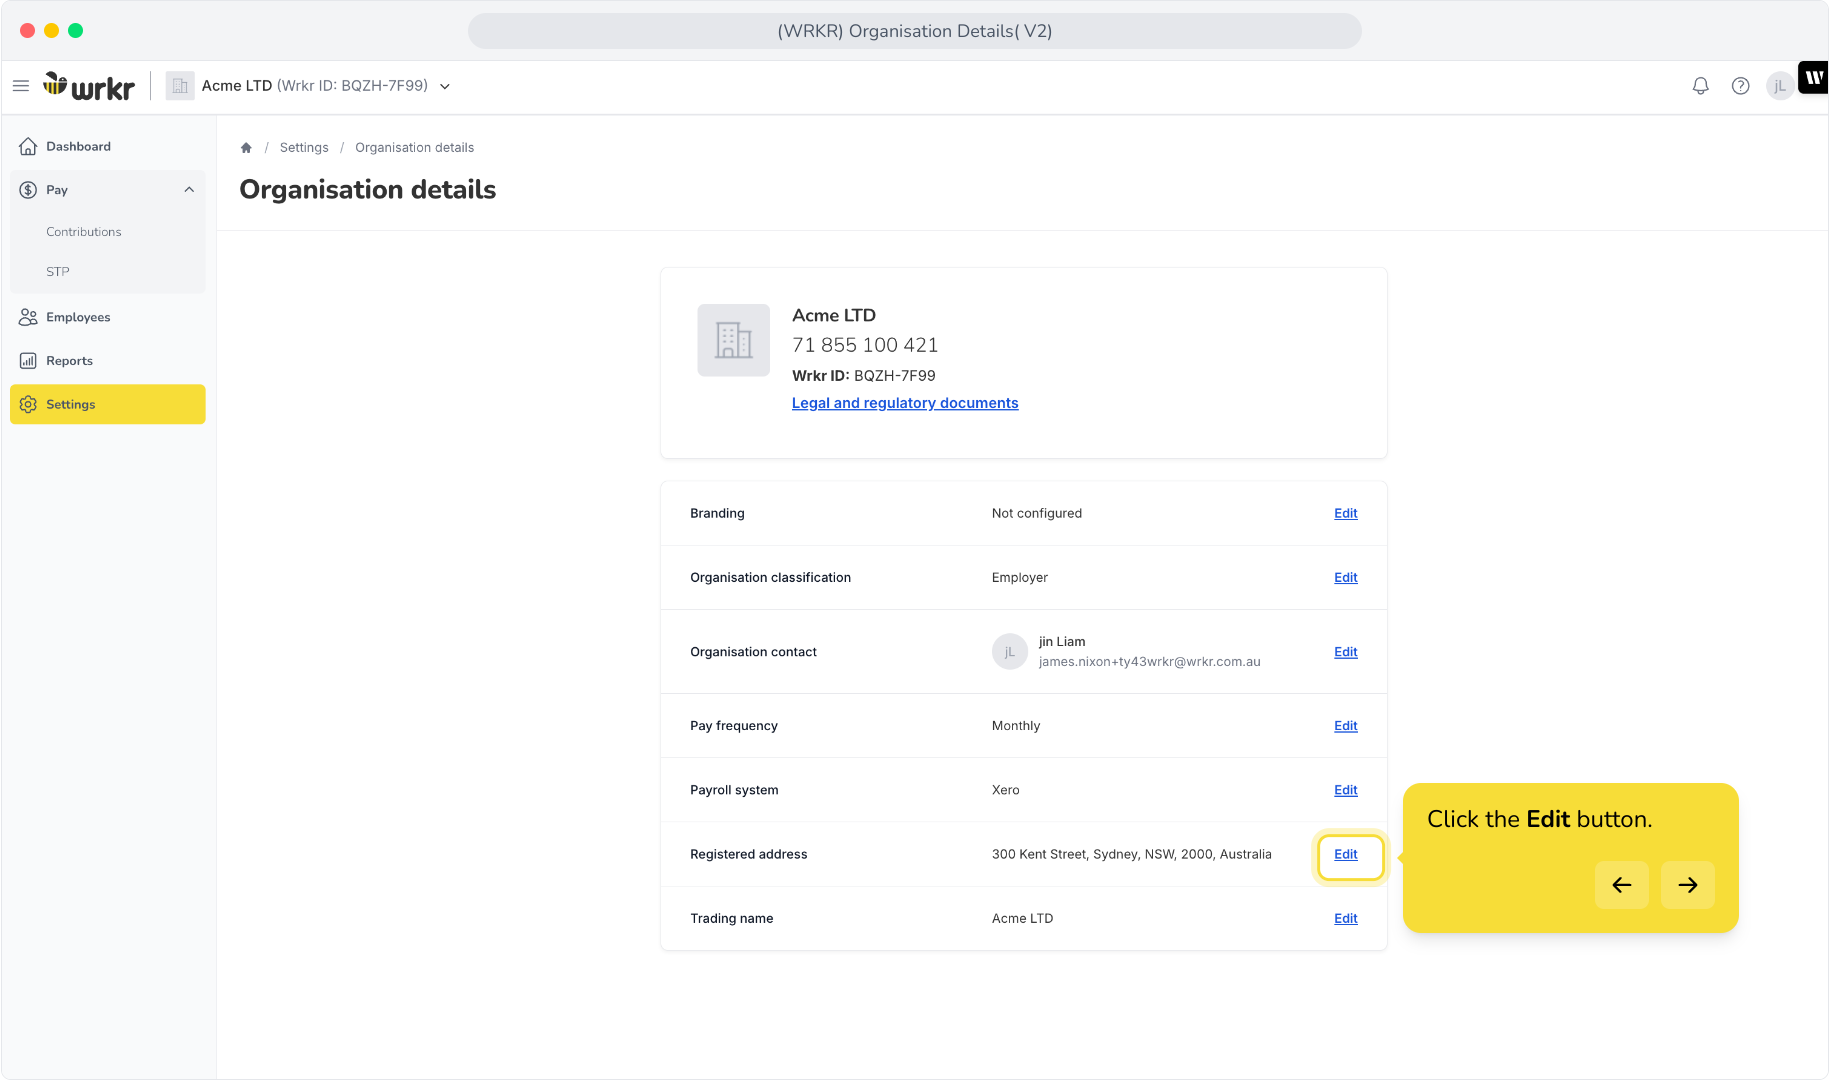The width and height of the screenshot is (1830, 1080).
Task: Maximize the window with green button
Action: pyautogui.click(x=75, y=31)
